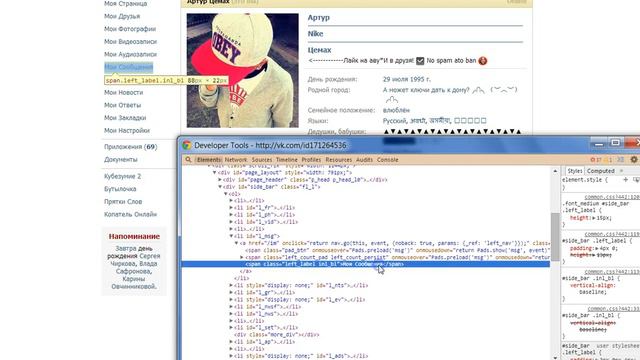640x360 pixels.
Task: Open 'Мои Новости' link
Action: point(123,93)
